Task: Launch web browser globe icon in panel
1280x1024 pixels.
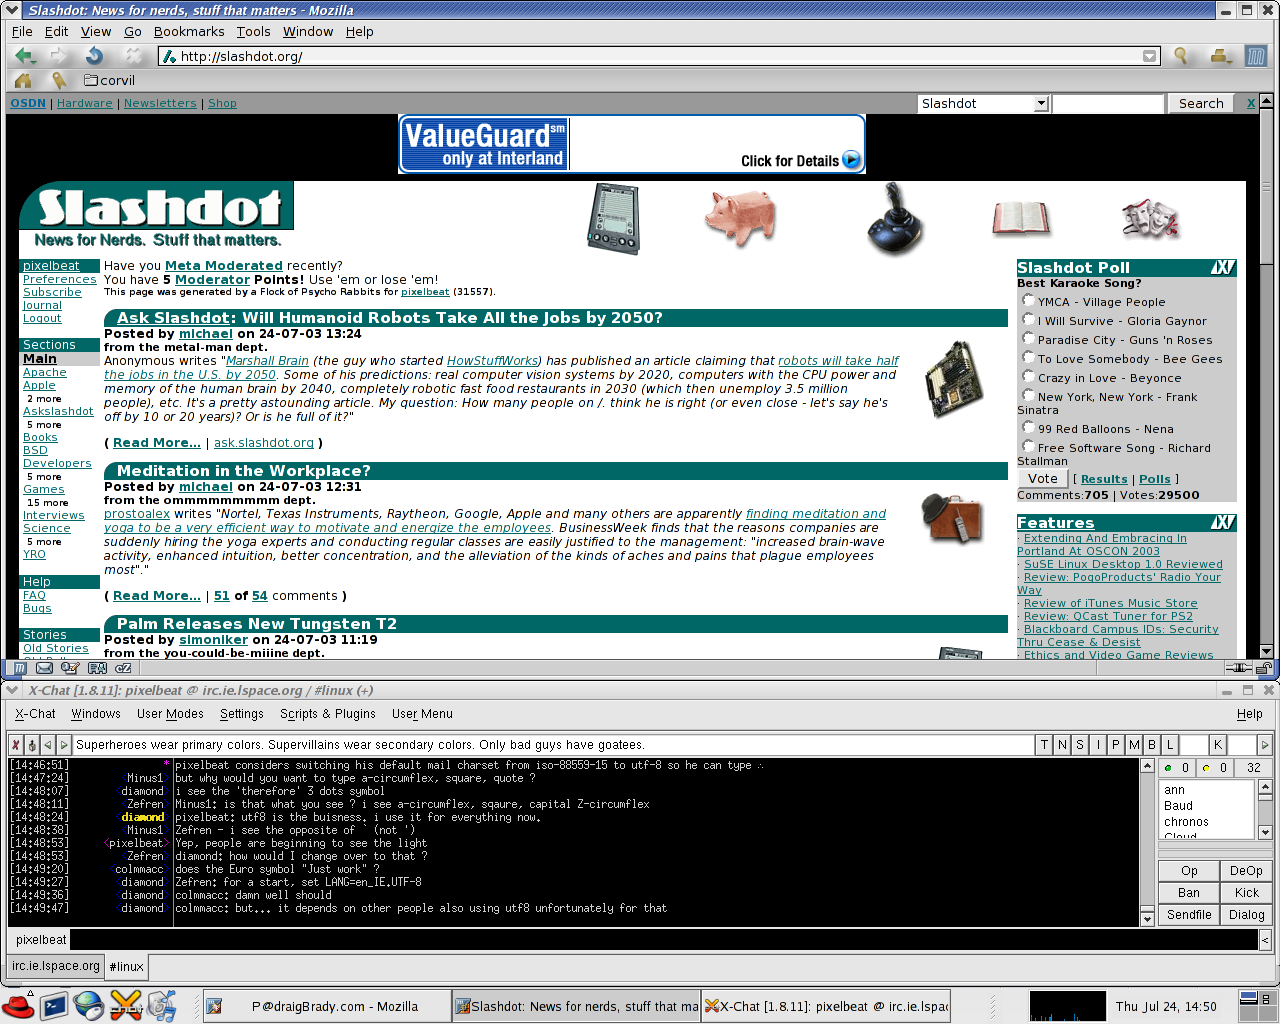Action: [x=89, y=1005]
